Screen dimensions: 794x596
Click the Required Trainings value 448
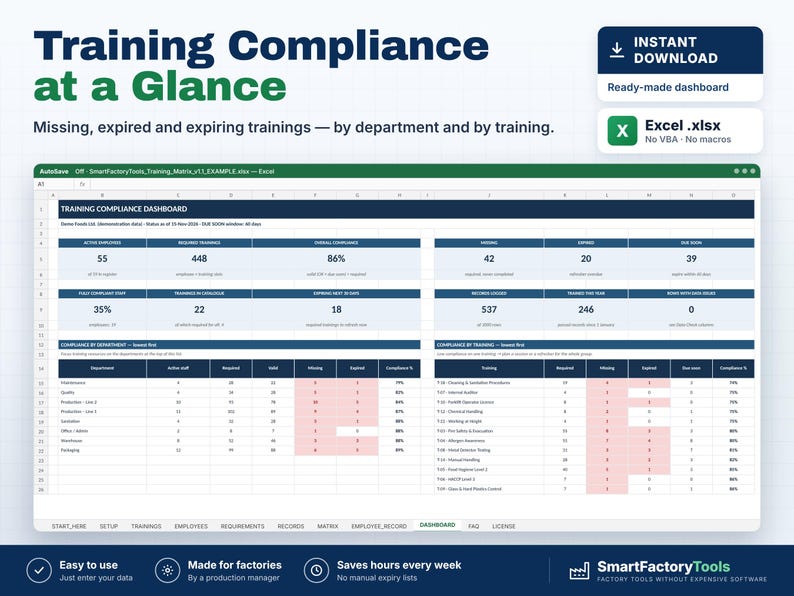tap(199, 259)
